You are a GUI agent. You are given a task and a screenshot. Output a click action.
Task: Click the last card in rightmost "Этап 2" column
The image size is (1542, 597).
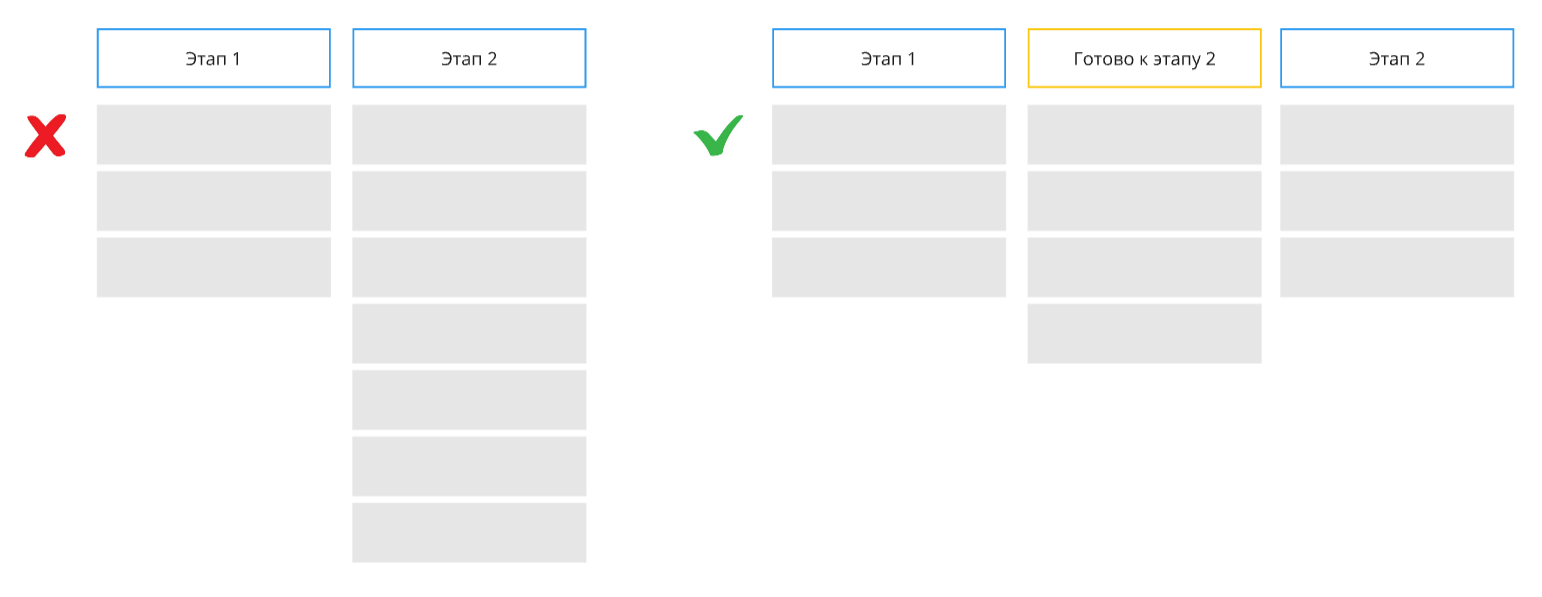[x=1396, y=267]
